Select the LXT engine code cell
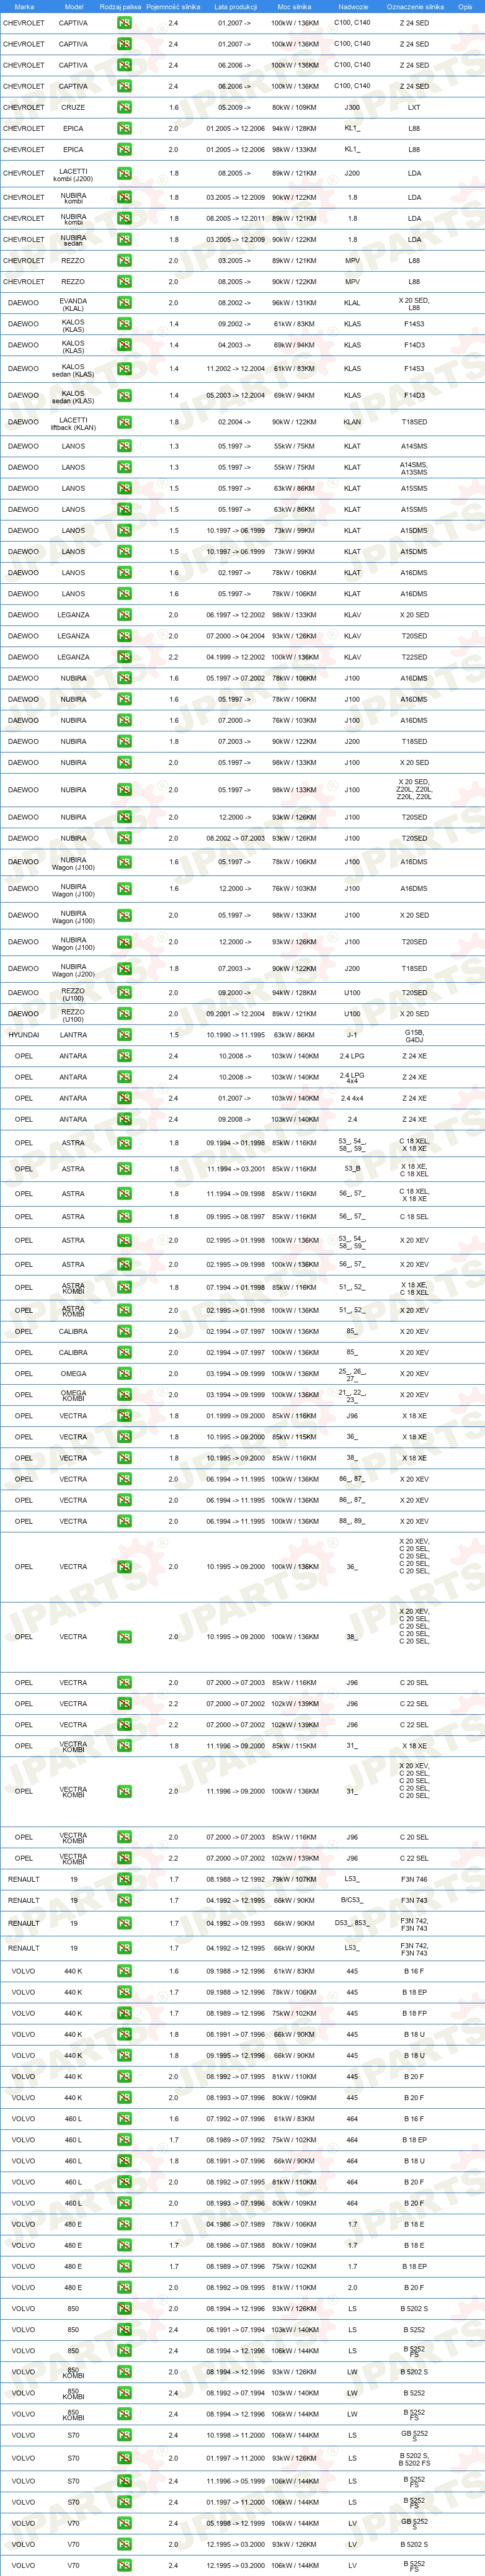The image size is (485, 2576). (414, 107)
